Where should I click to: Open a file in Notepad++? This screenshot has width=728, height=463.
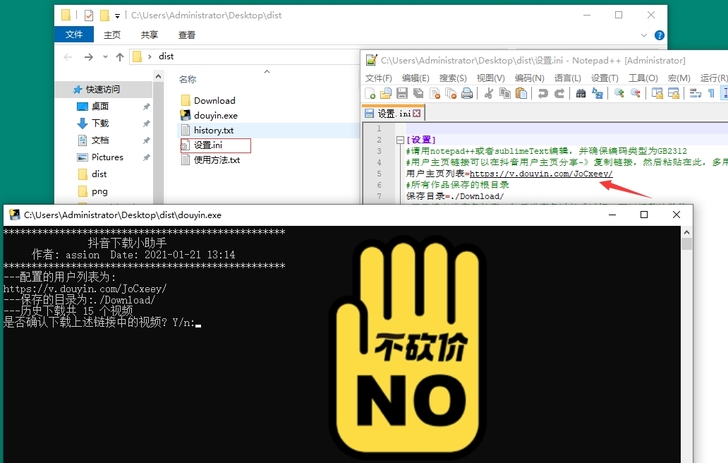386,93
